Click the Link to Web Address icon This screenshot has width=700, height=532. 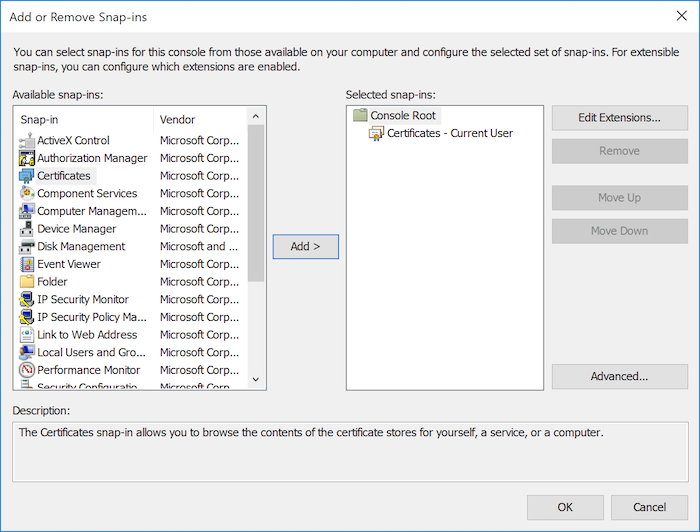click(x=27, y=335)
